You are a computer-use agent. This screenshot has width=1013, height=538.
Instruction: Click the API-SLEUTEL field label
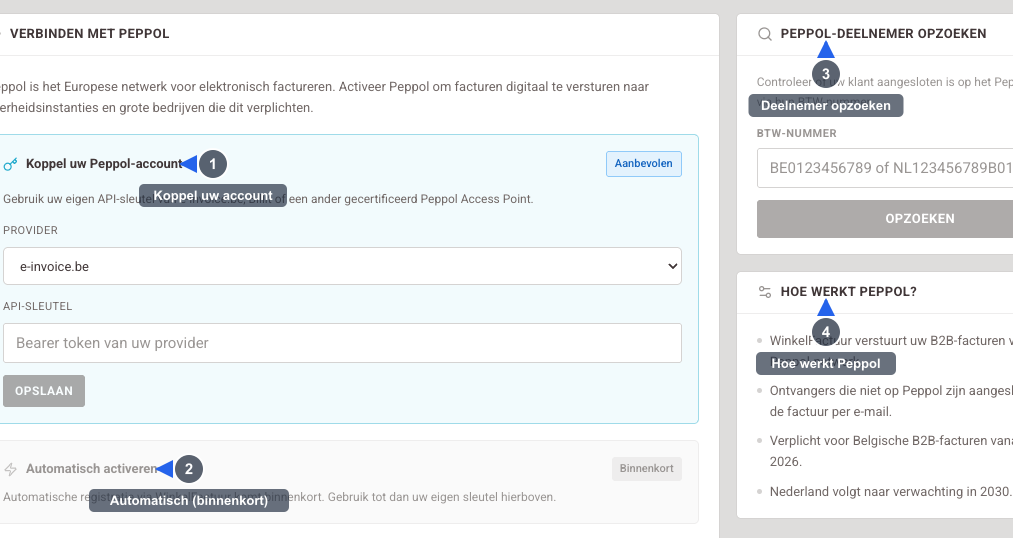37,306
